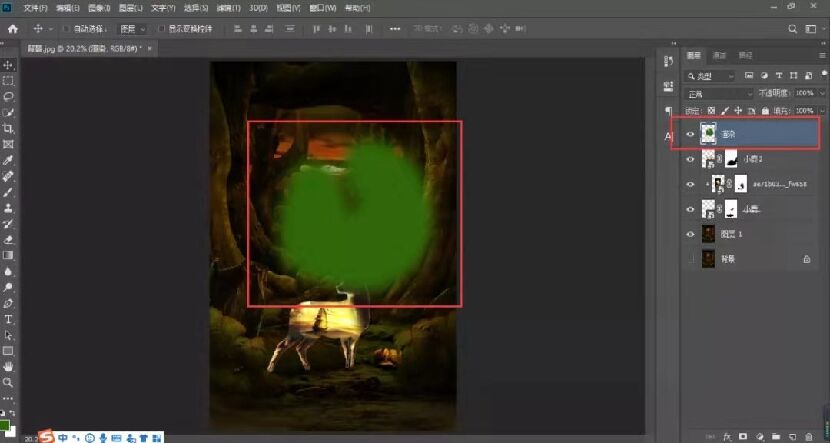The image size is (830, 443).
Task: Toggle the 显示变换控件 checkbox
Action: pos(162,29)
